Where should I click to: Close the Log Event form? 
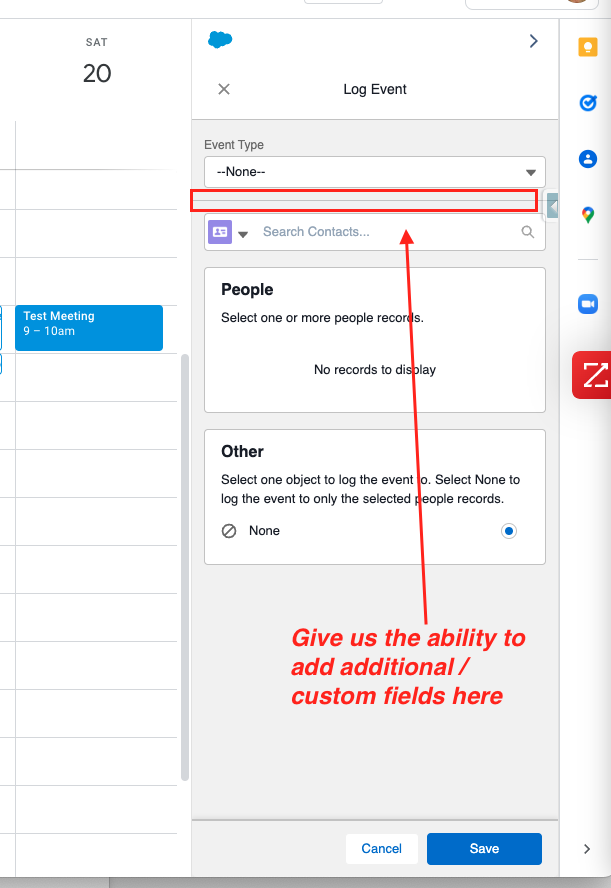224,89
